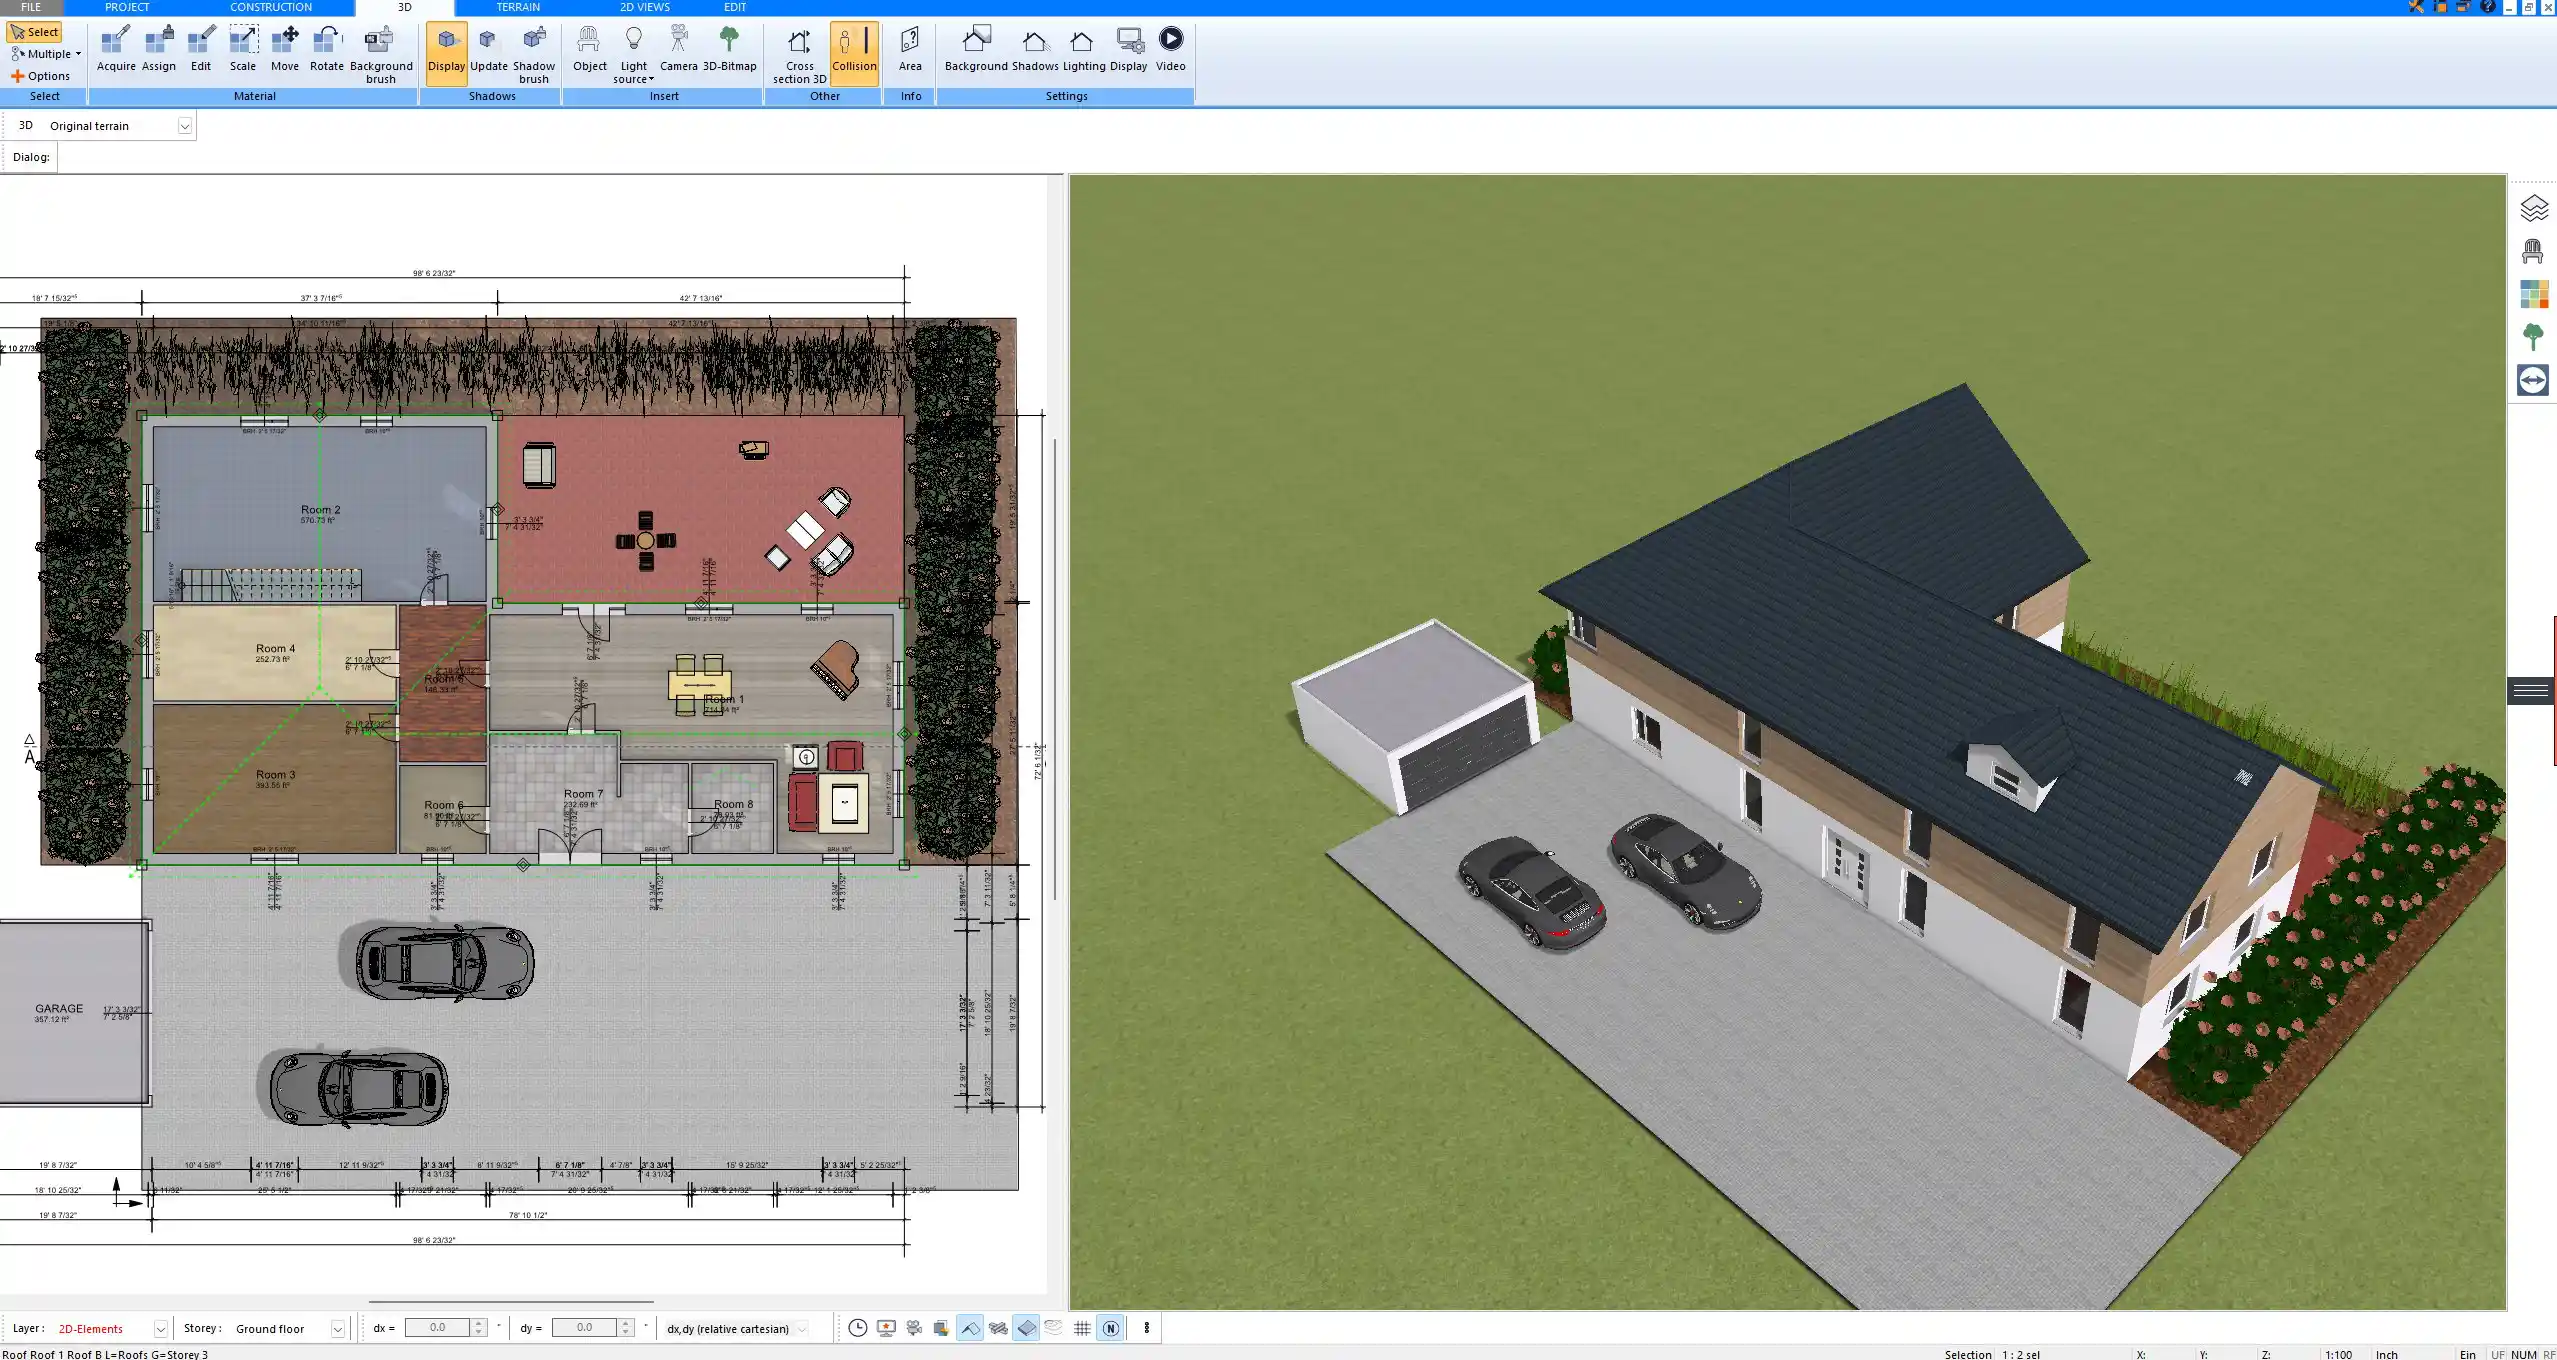
Task: Open the Layer dropdown showing 2D-Elements
Action: [x=159, y=1328]
